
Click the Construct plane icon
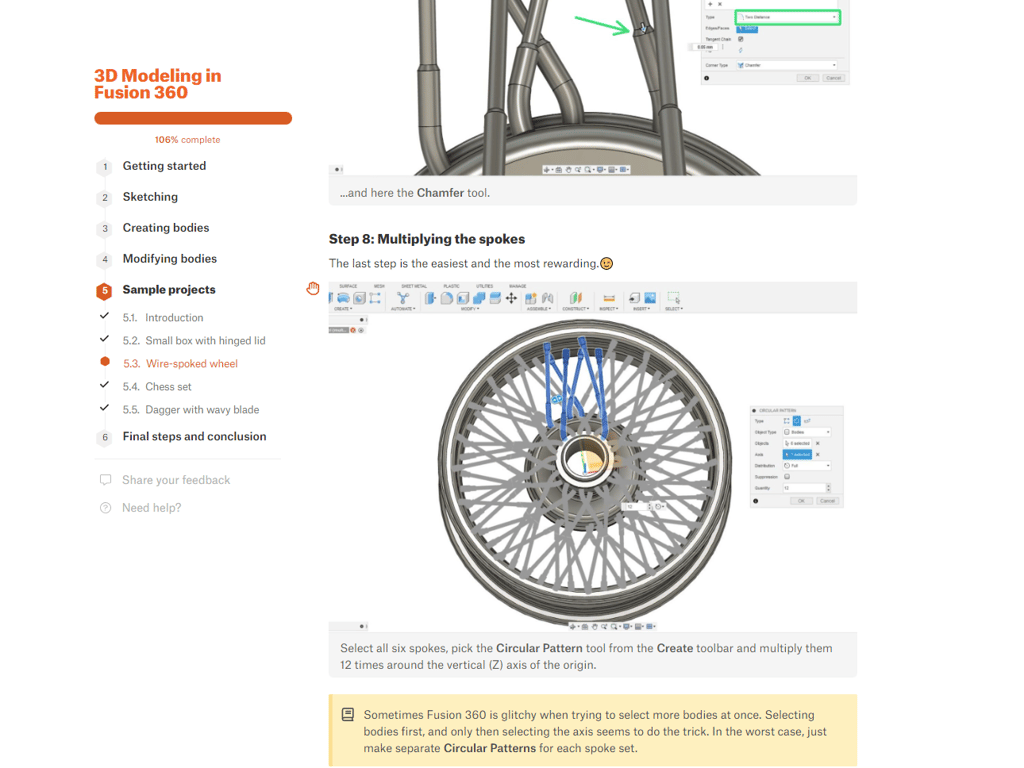(x=575, y=298)
